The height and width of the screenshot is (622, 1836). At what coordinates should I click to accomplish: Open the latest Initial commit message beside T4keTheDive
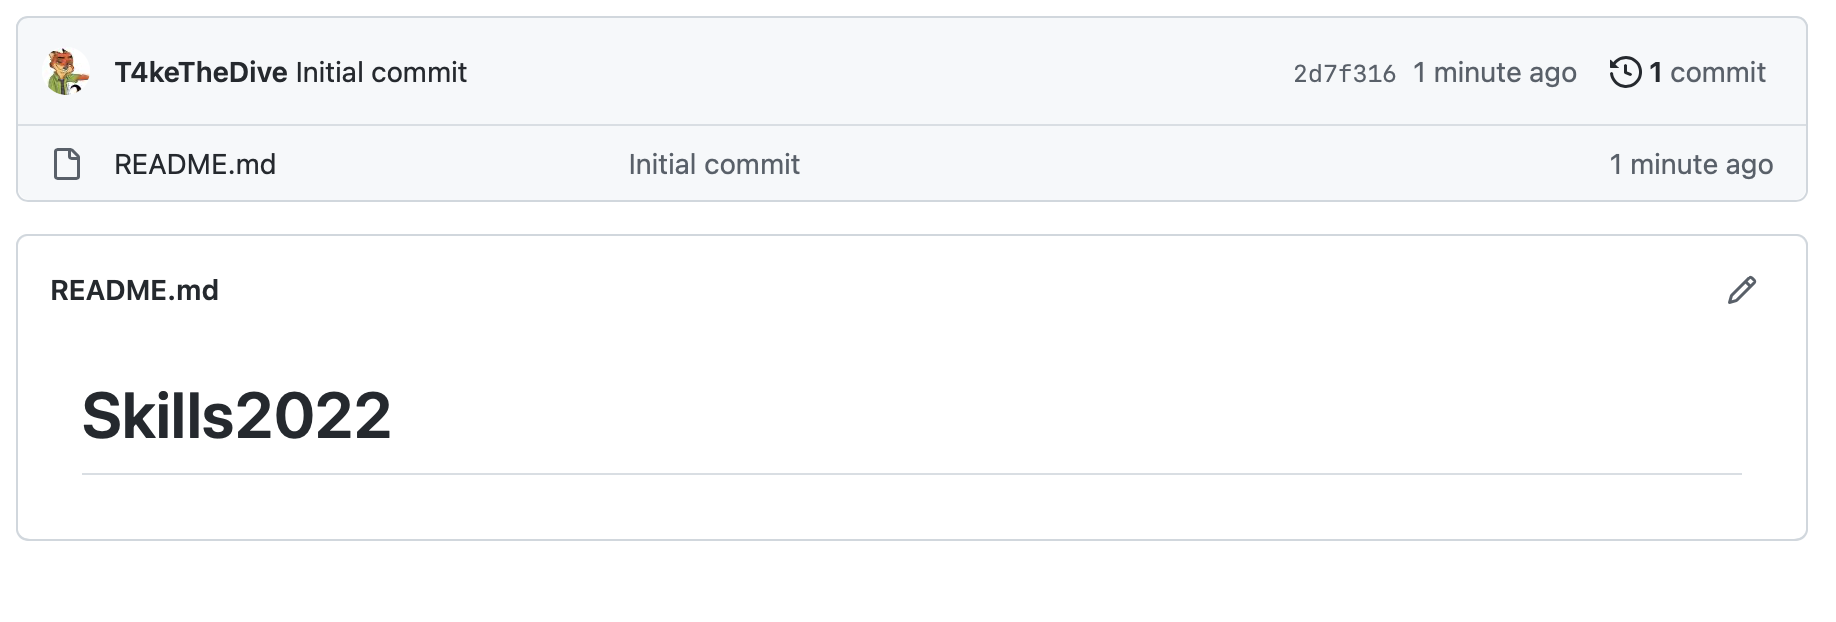click(381, 73)
